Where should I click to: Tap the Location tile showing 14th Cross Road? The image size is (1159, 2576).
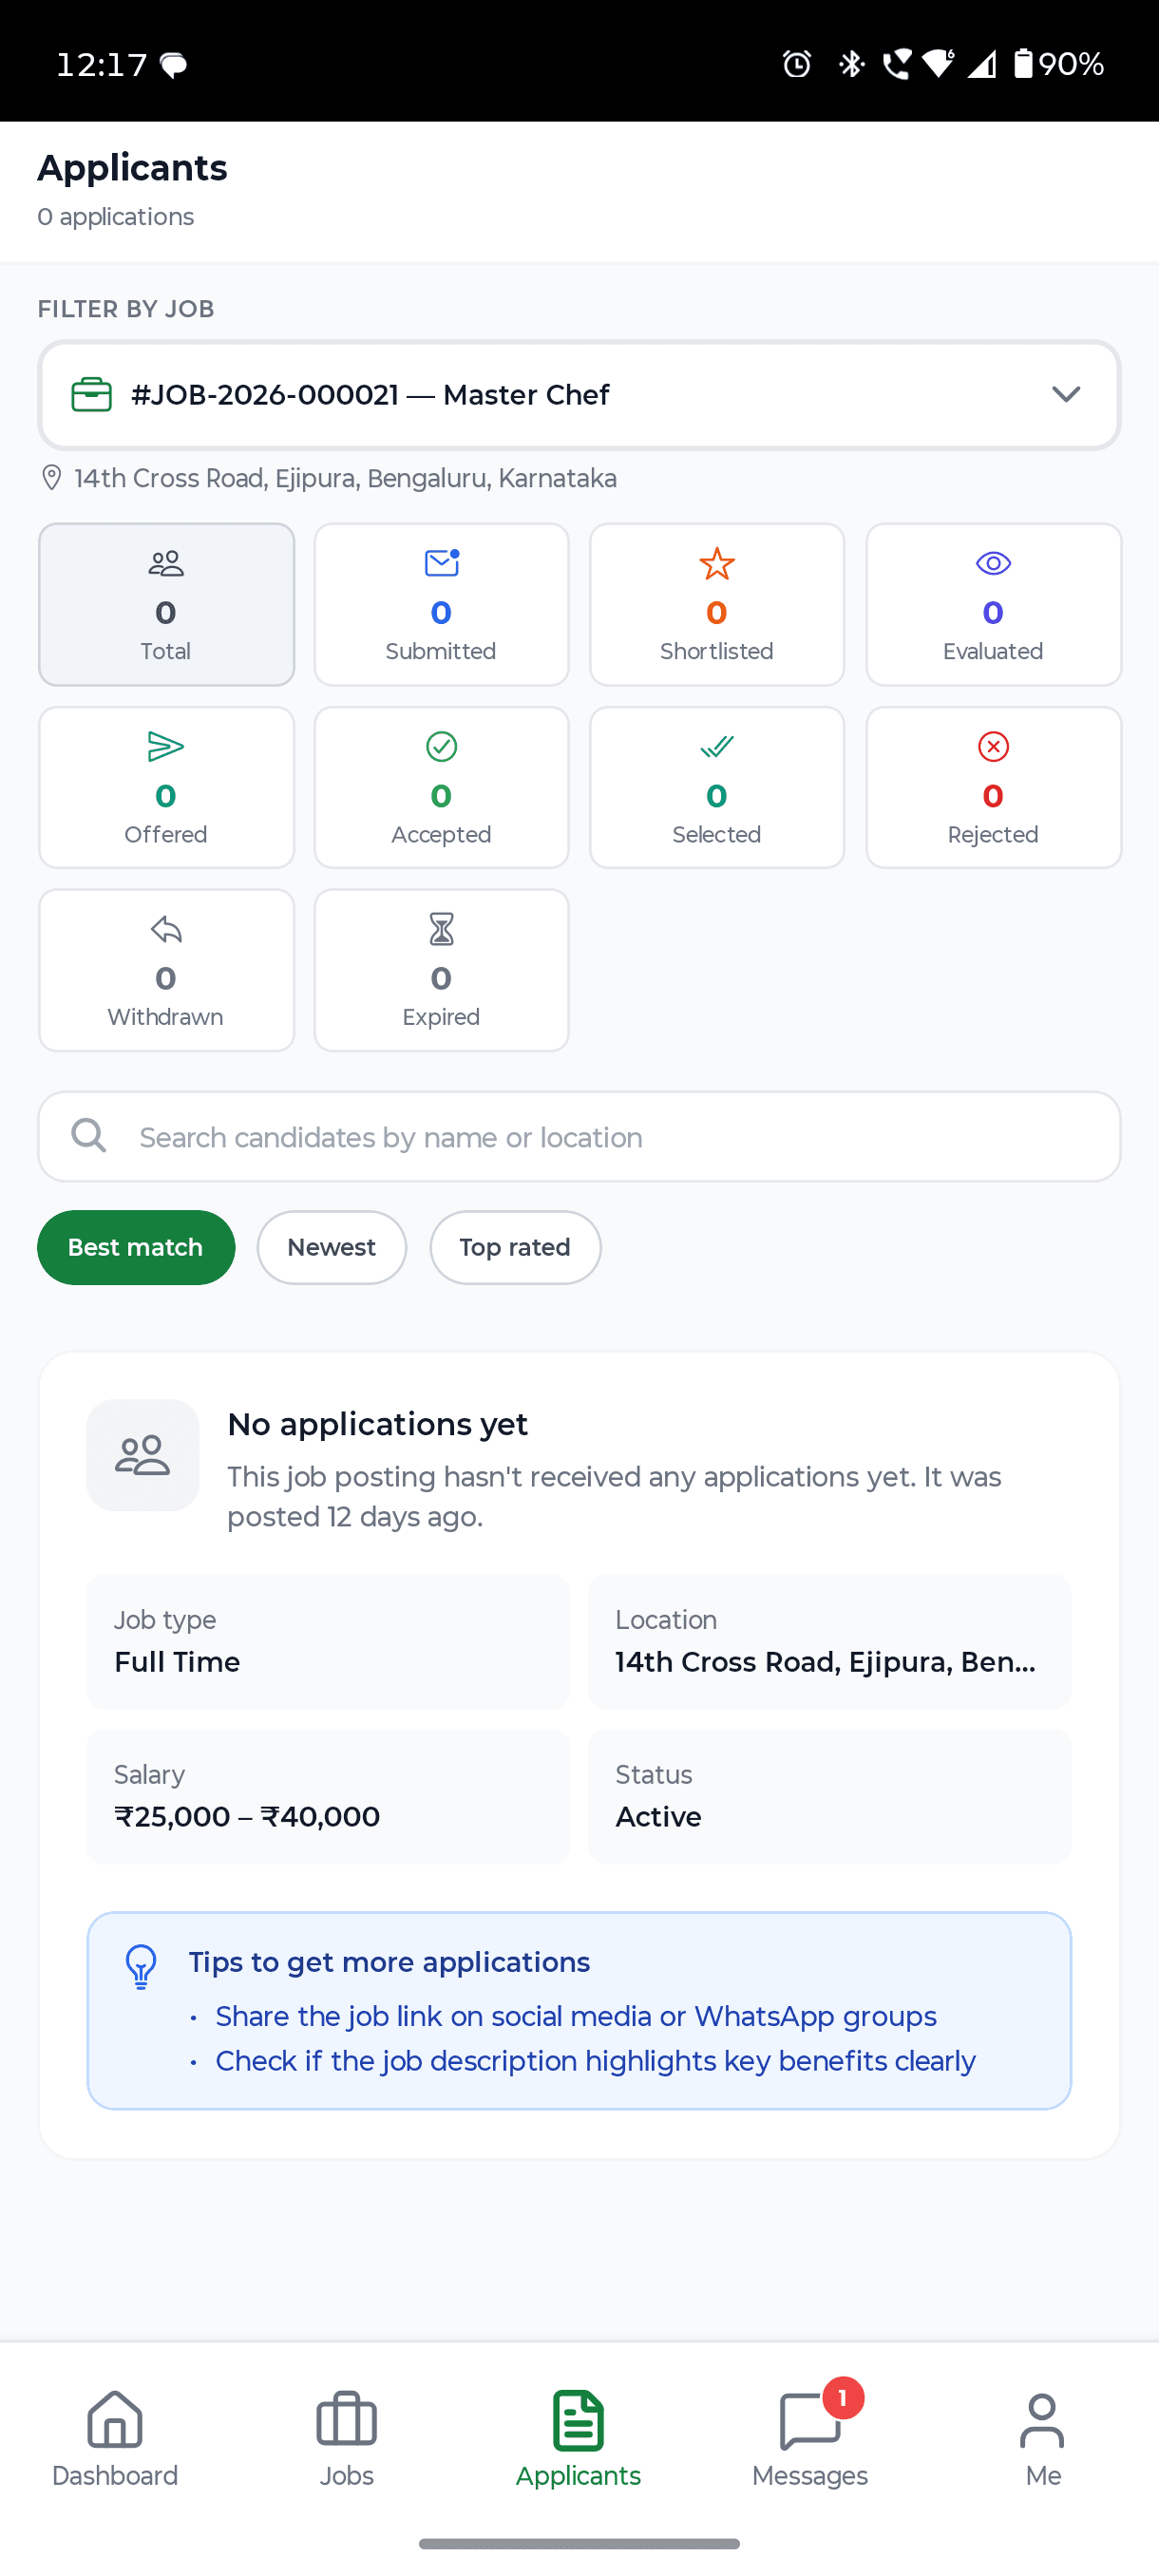coord(829,1642)
